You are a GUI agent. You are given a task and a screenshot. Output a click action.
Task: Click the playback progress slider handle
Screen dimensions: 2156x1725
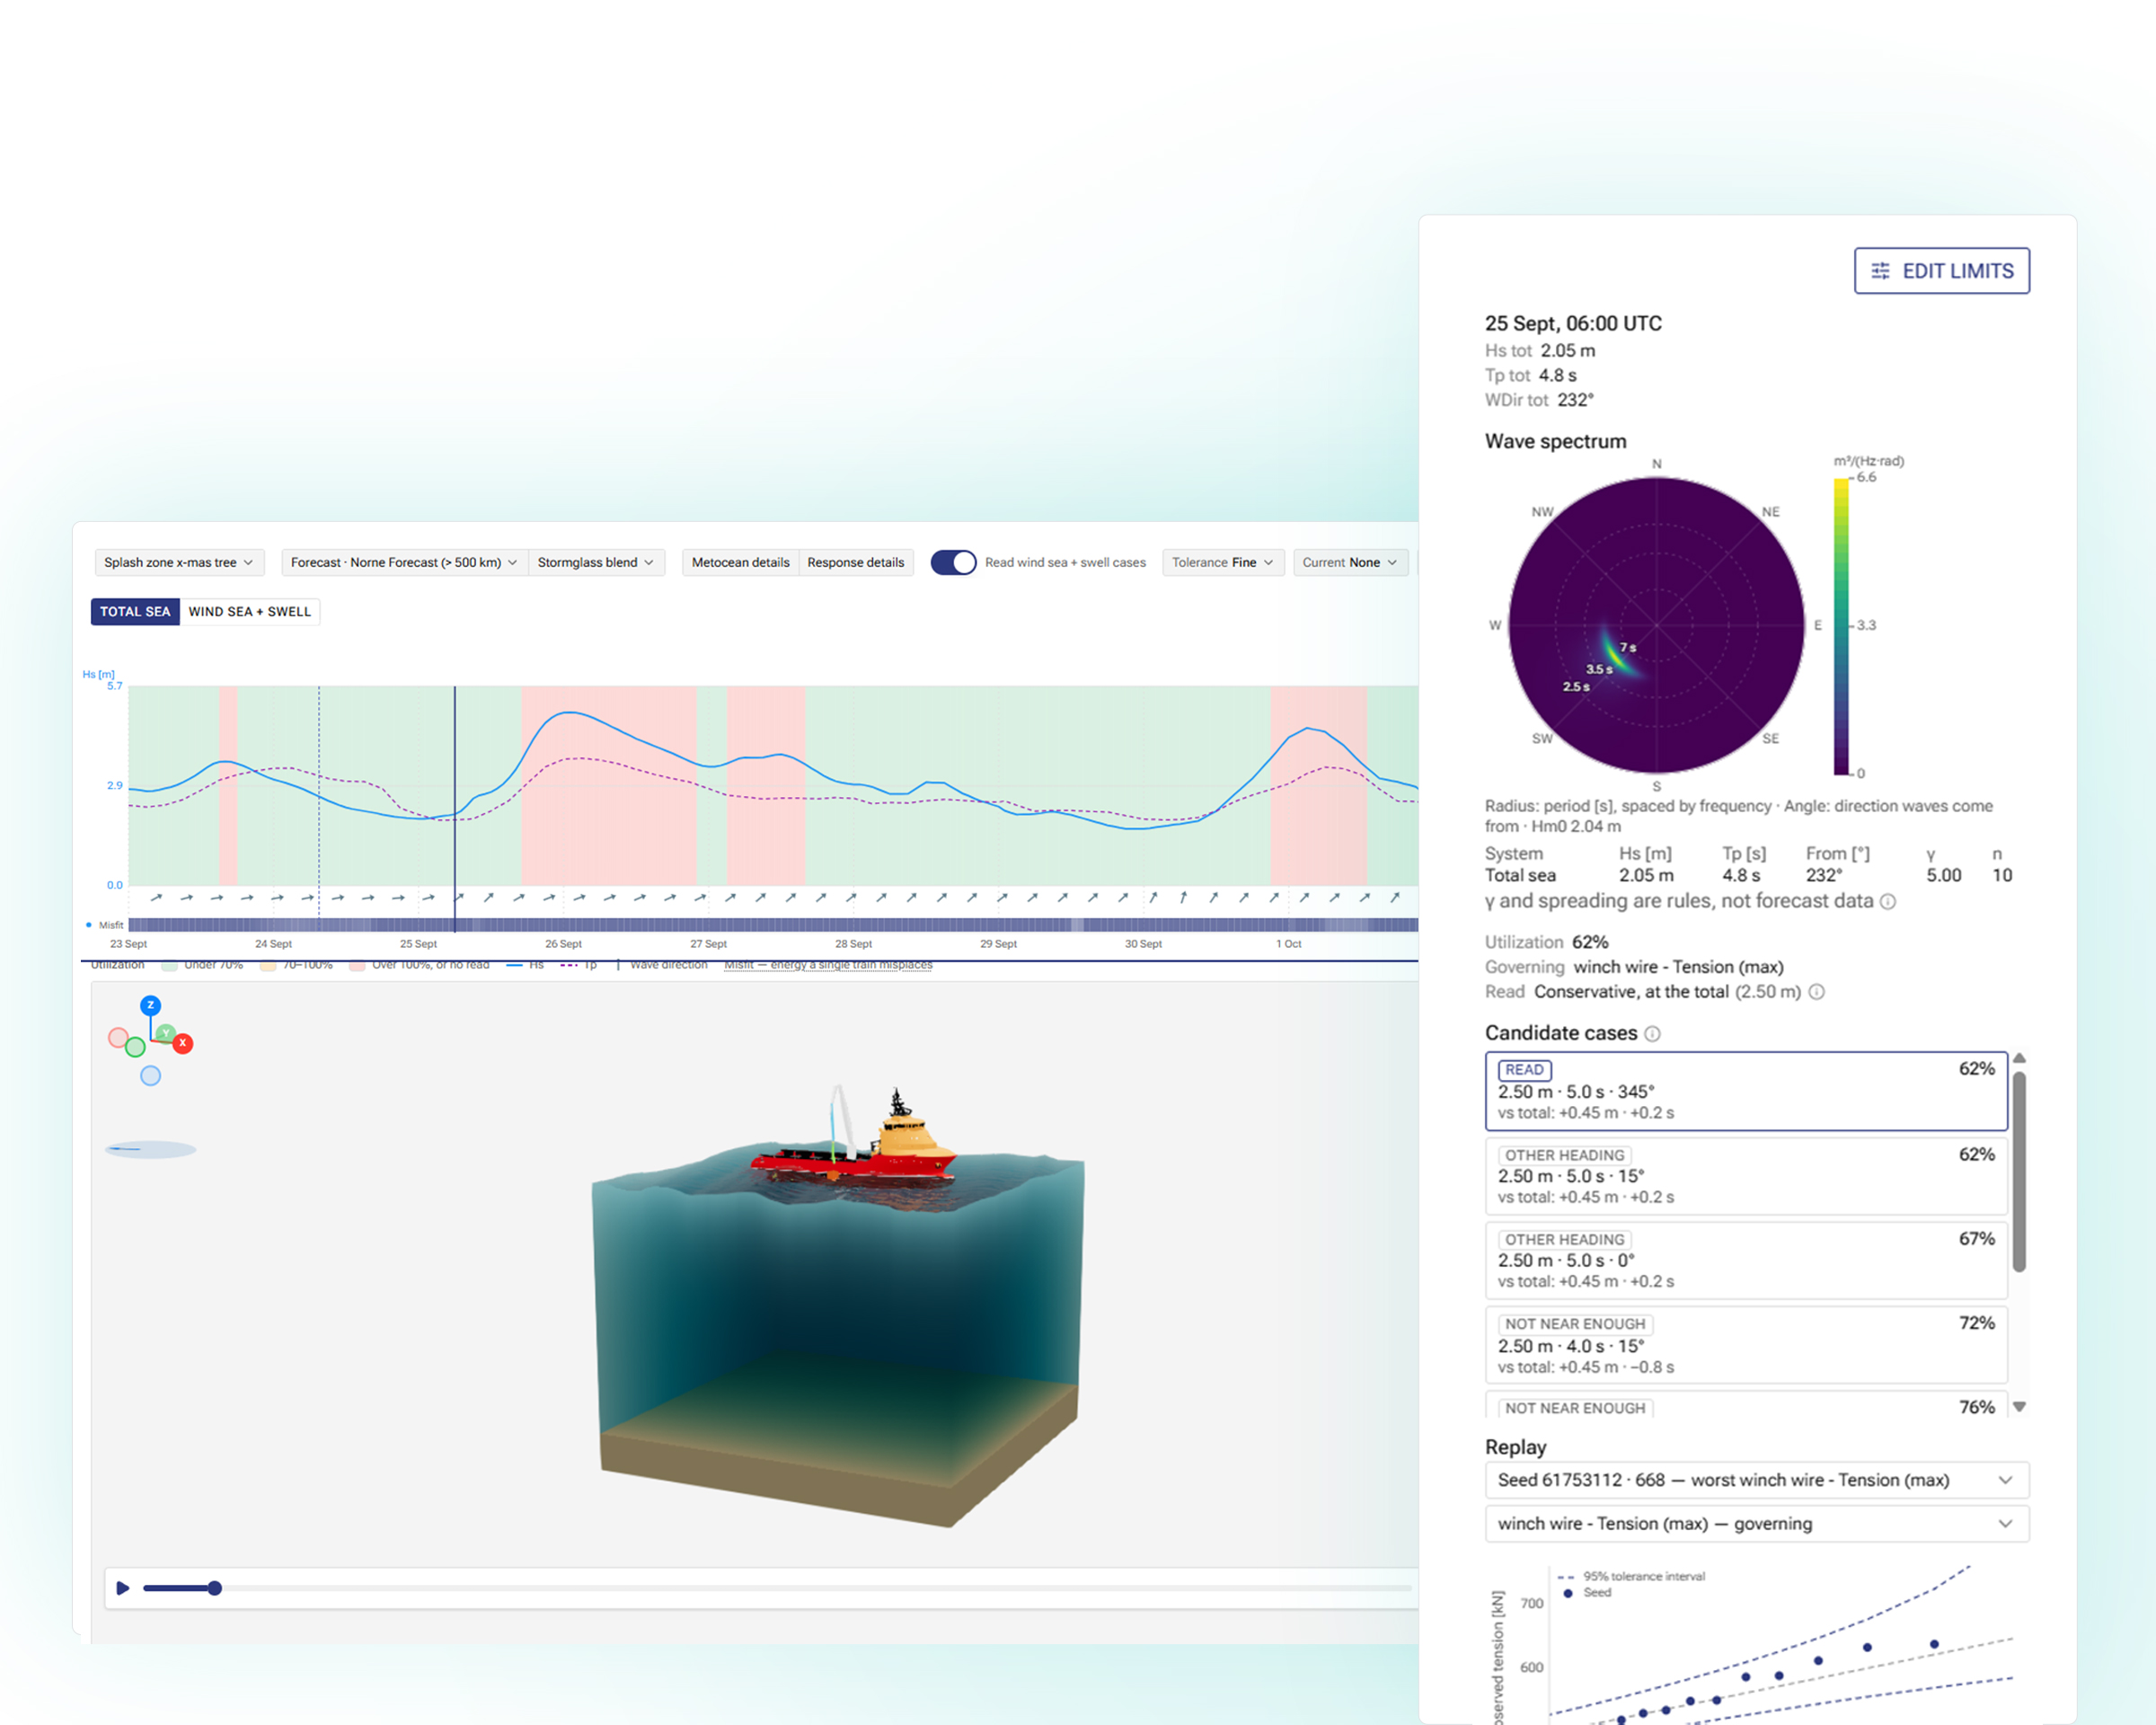click(x=214, y=1588)
